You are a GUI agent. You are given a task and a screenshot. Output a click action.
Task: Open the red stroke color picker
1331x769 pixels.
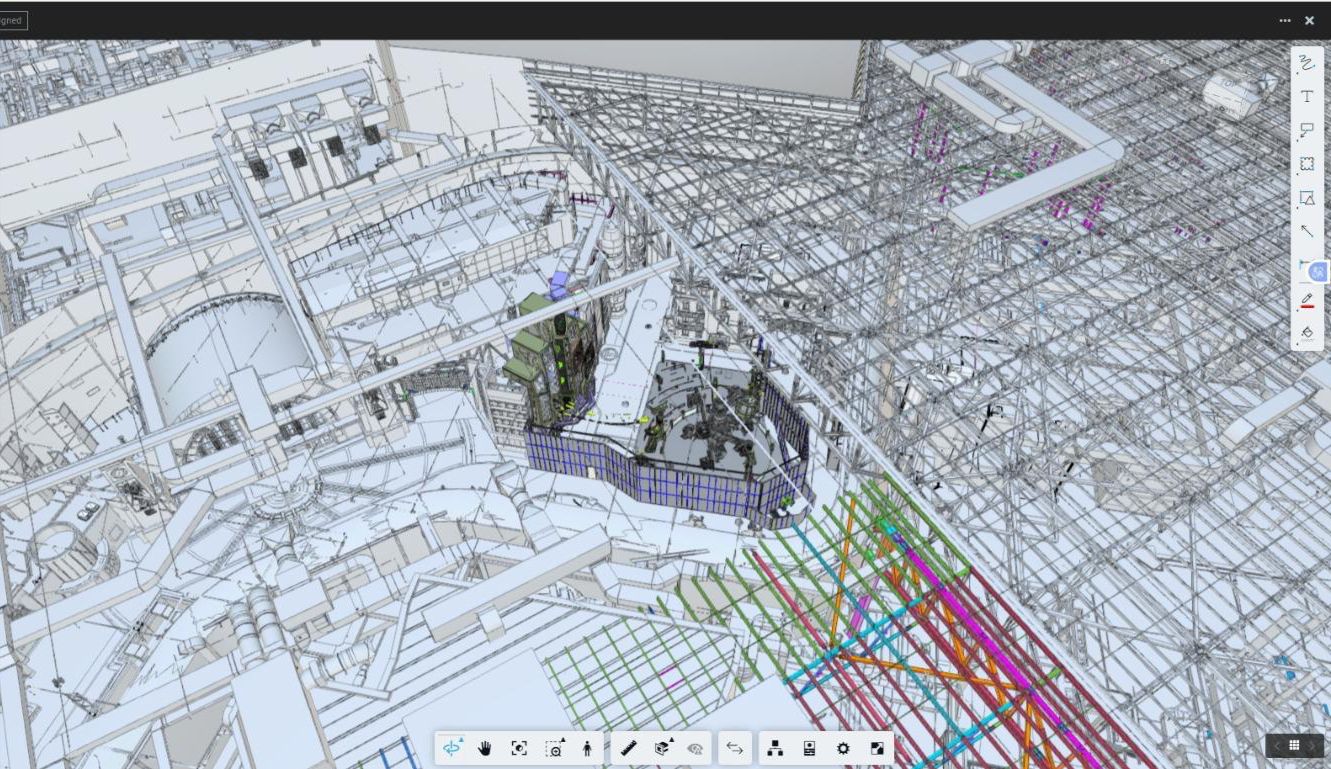[1306, 300]
